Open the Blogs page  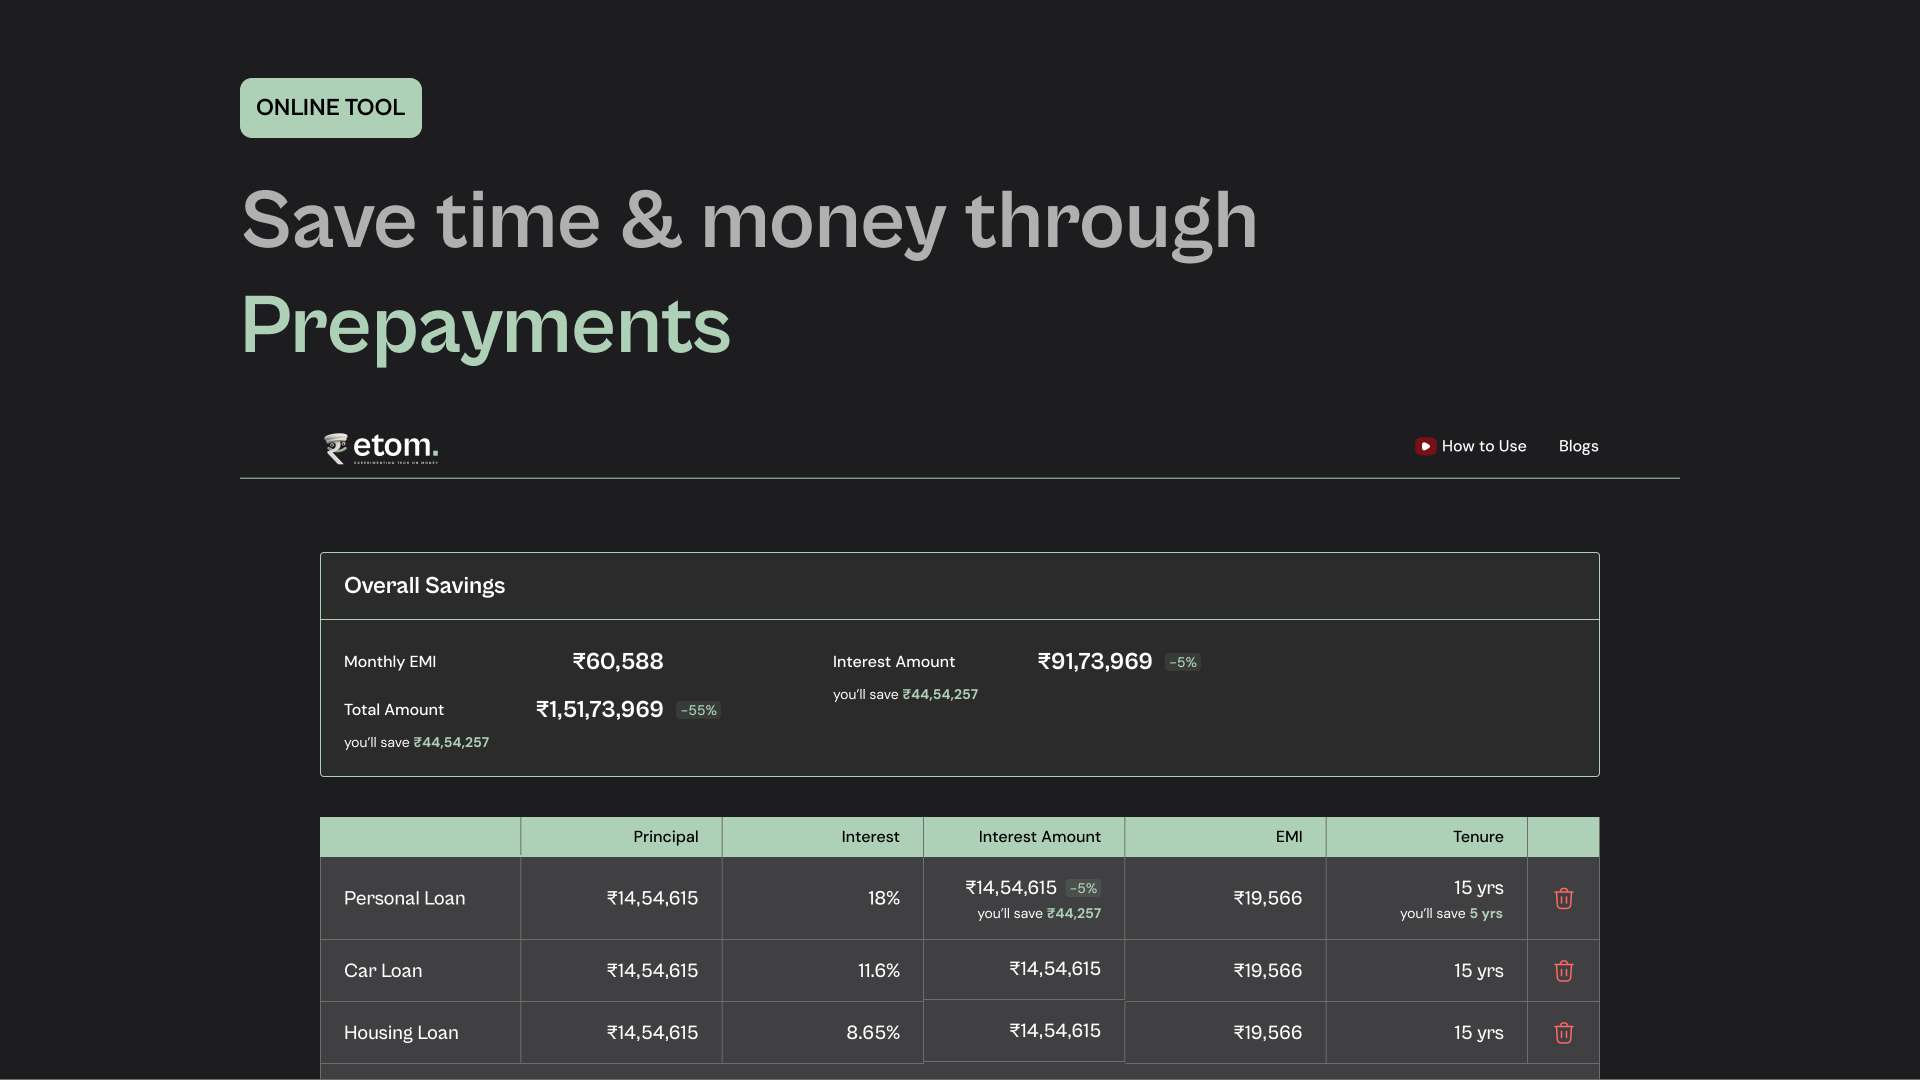[1578, 446]
